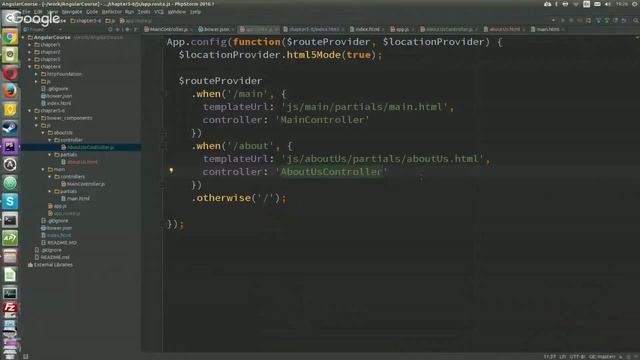The width and height of the screenshot is (640, 360).
Task: Open the Code menu
Action: click(x=92, y=12)
